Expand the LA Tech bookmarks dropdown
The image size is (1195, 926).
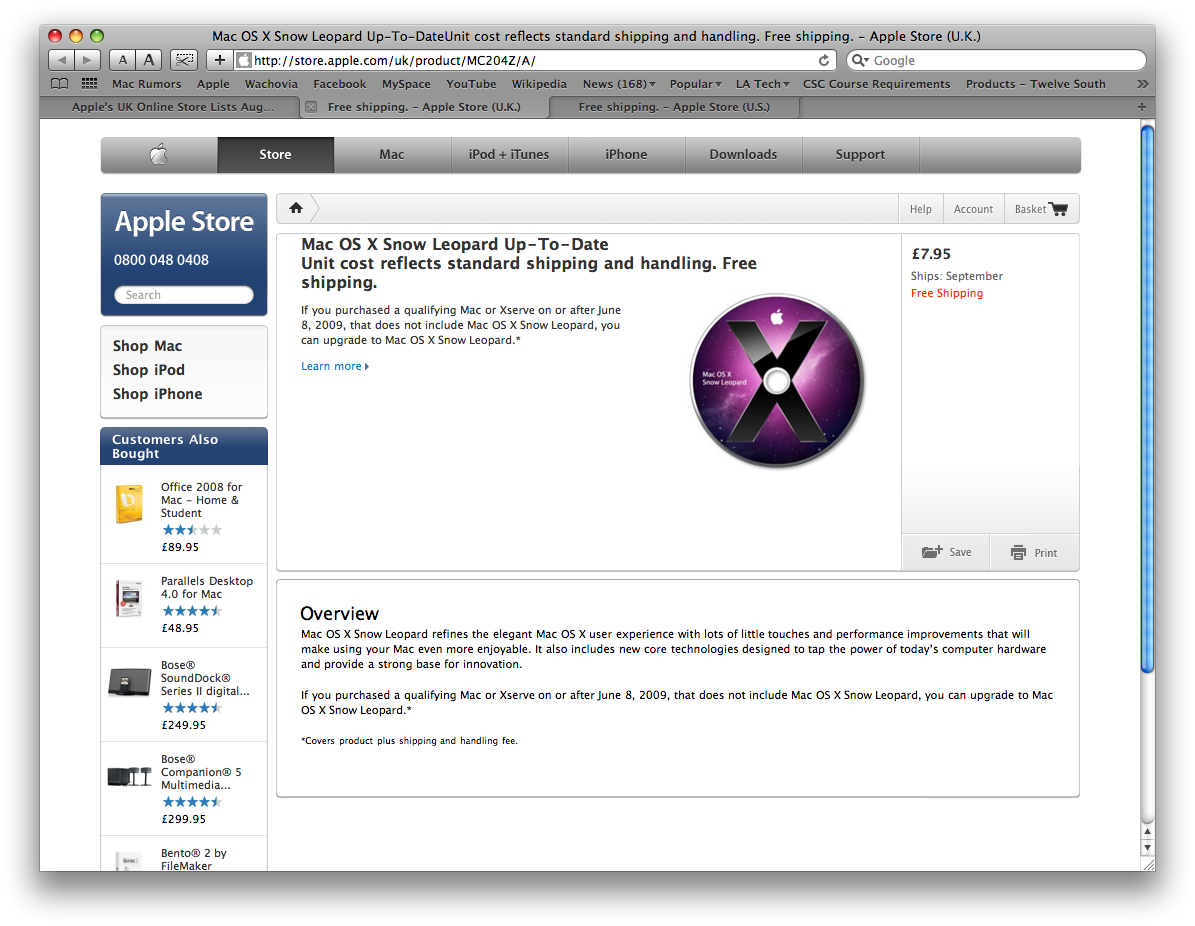pyautogui.click(x=762, y=84)
